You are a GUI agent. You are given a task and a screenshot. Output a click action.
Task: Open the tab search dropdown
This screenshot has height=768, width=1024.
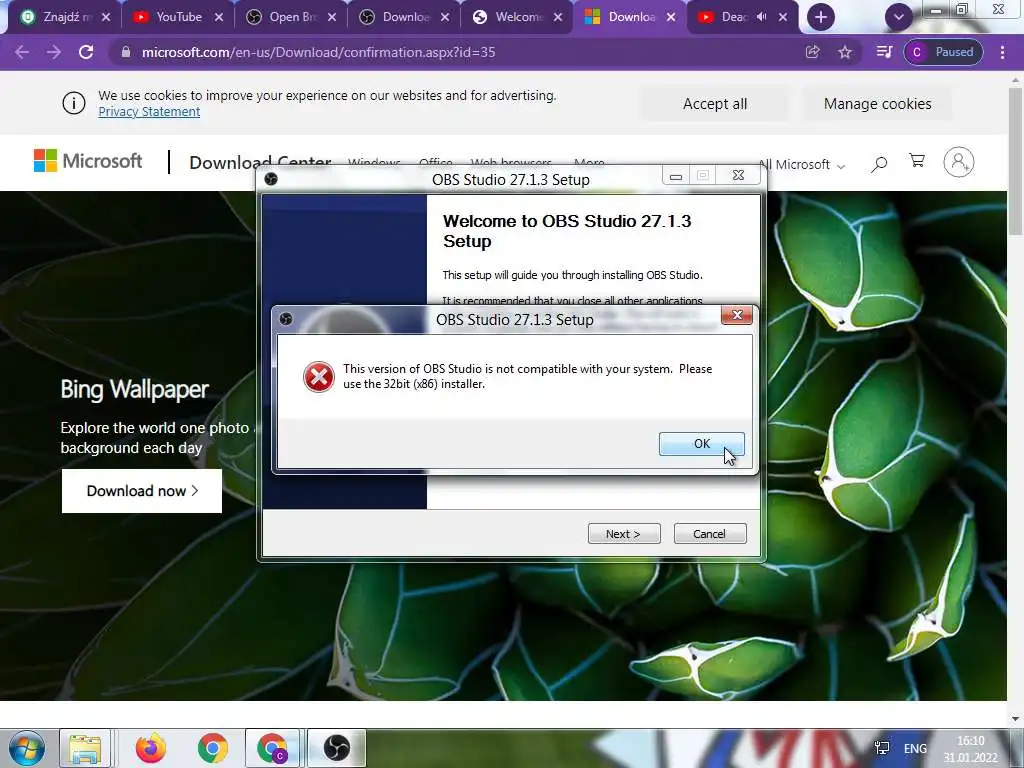click(x=899, y=17)
